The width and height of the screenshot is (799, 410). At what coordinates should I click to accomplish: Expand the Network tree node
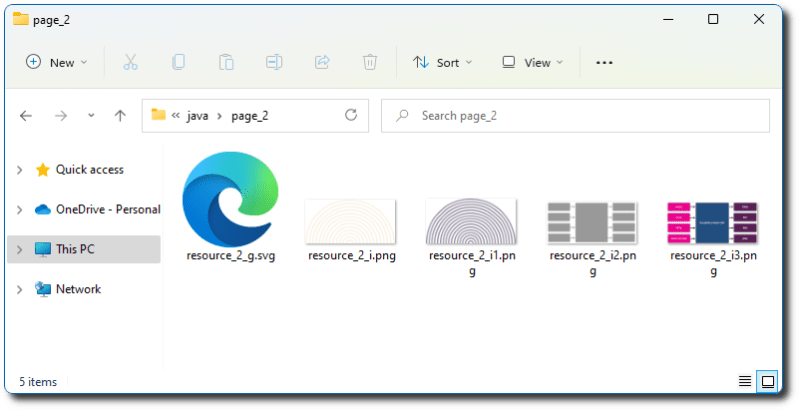click(x=19, y=289)
